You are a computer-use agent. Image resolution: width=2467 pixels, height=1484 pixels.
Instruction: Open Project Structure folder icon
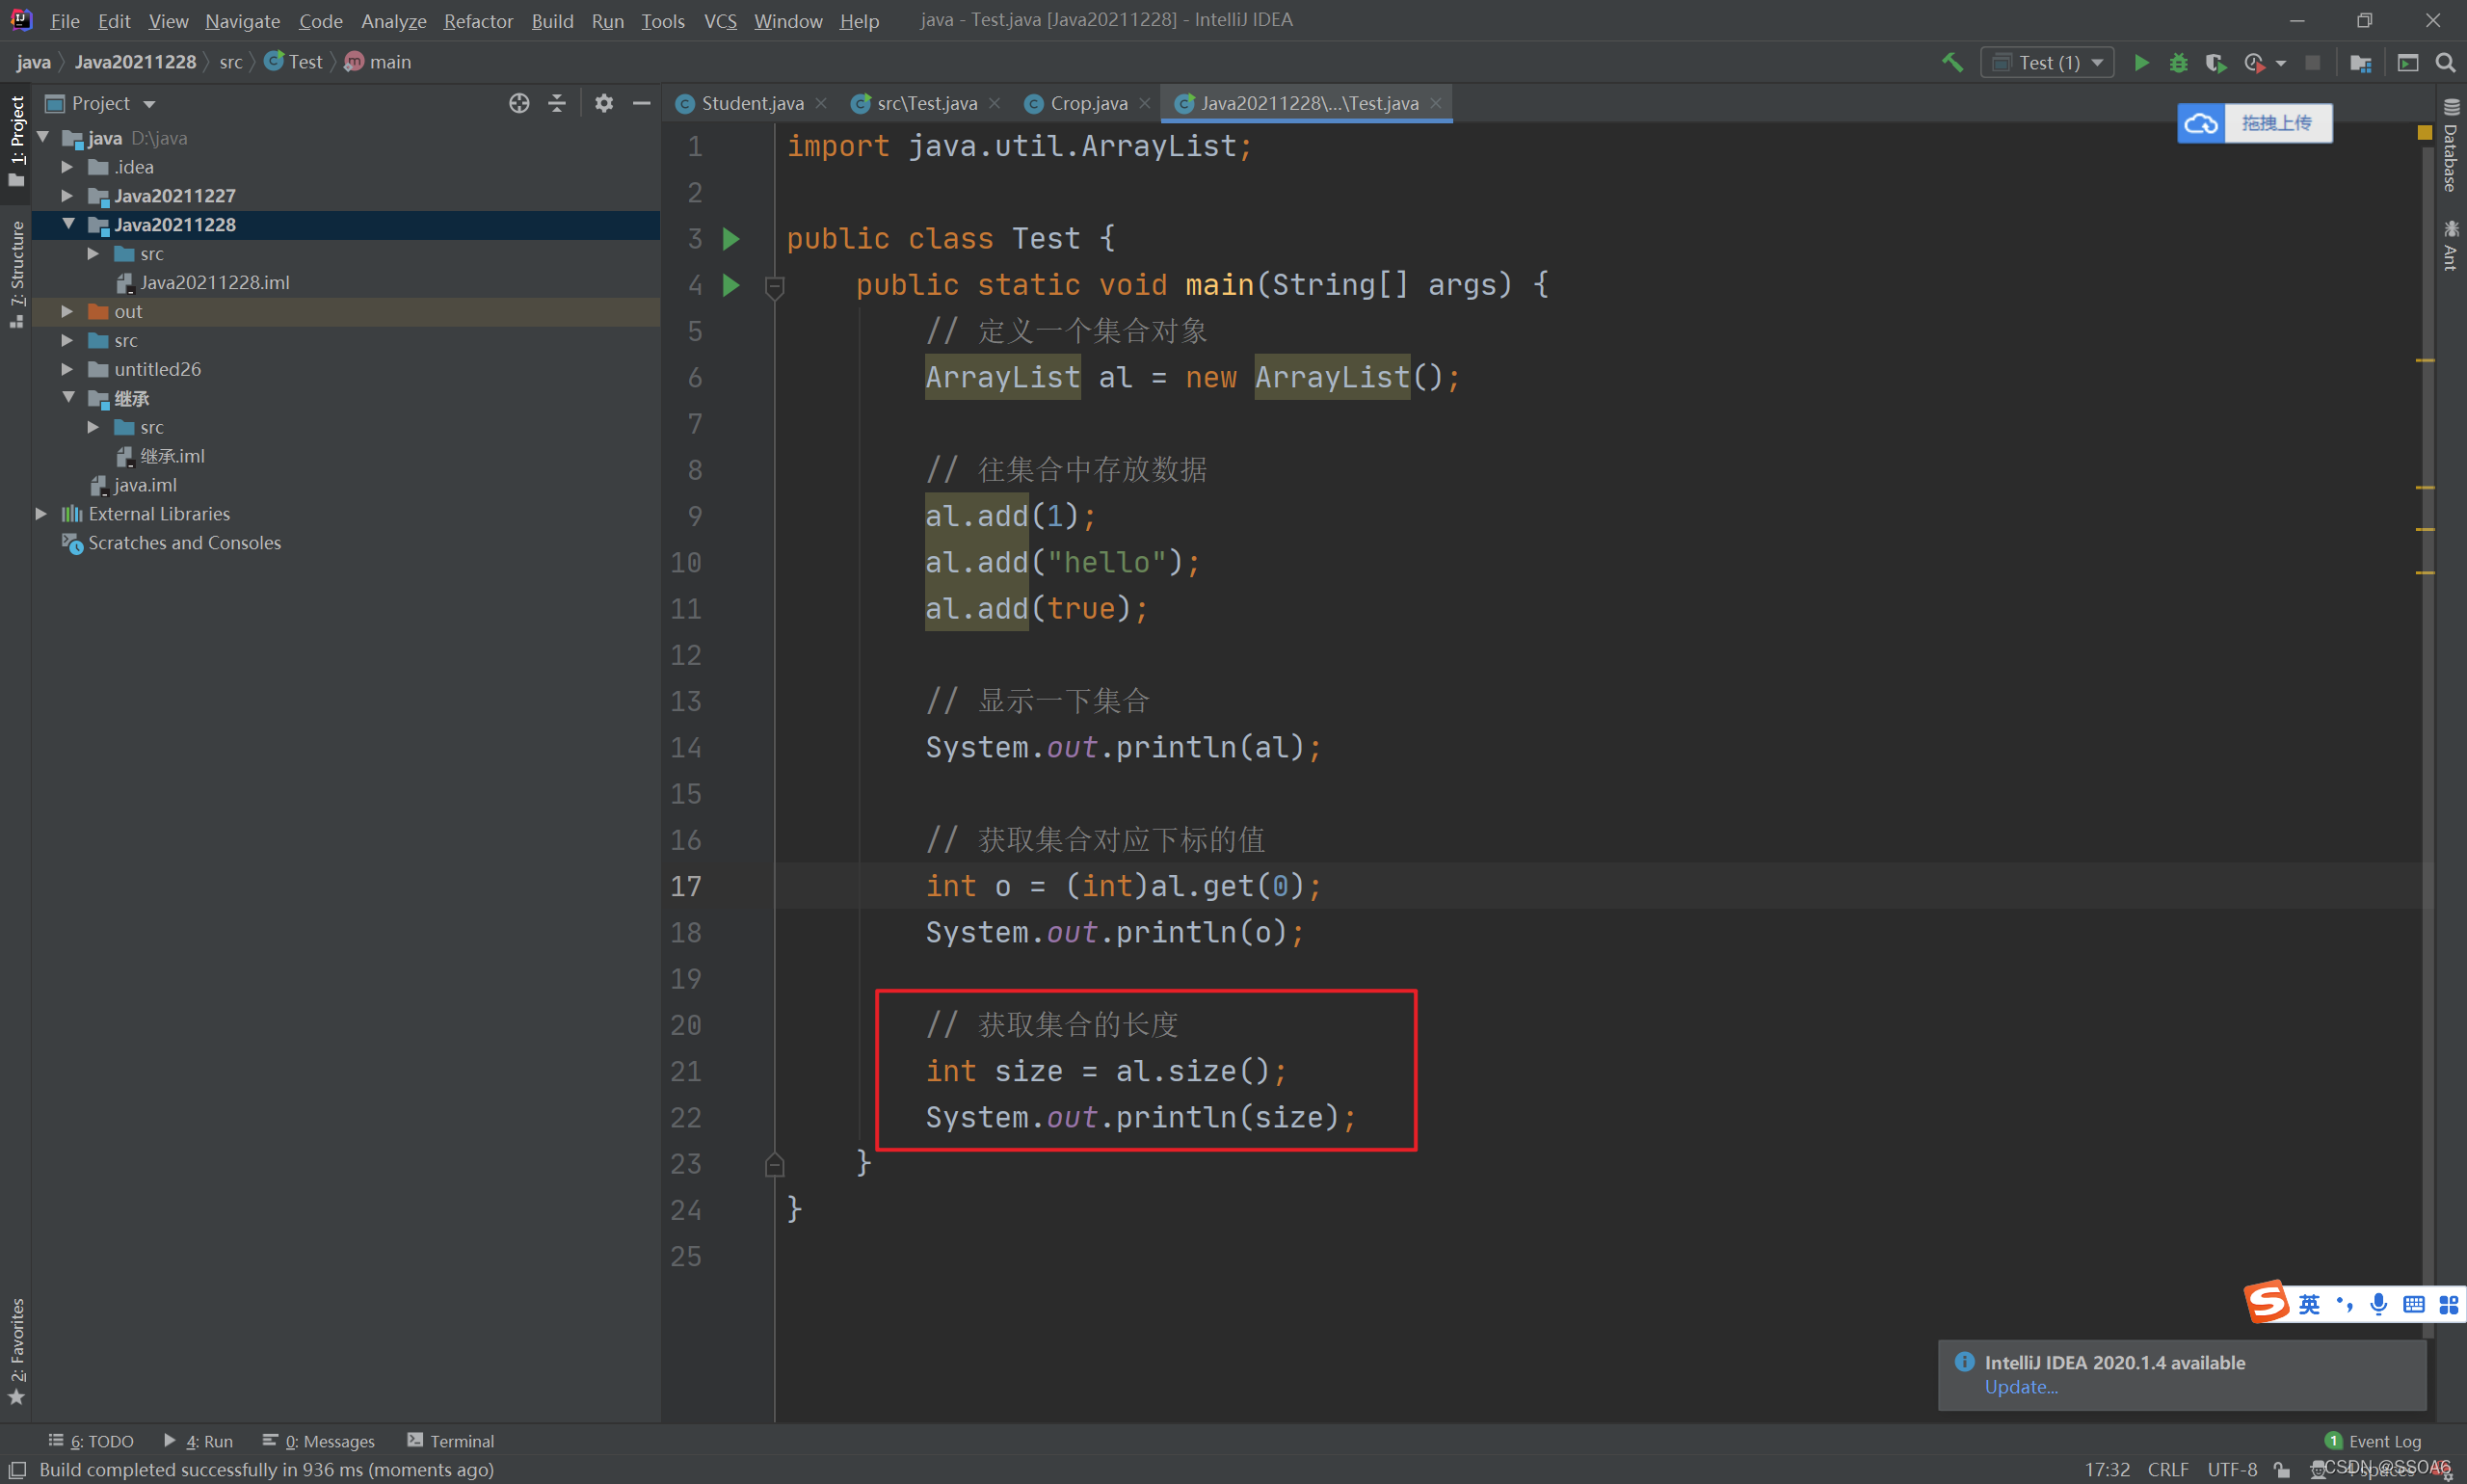2360,63
